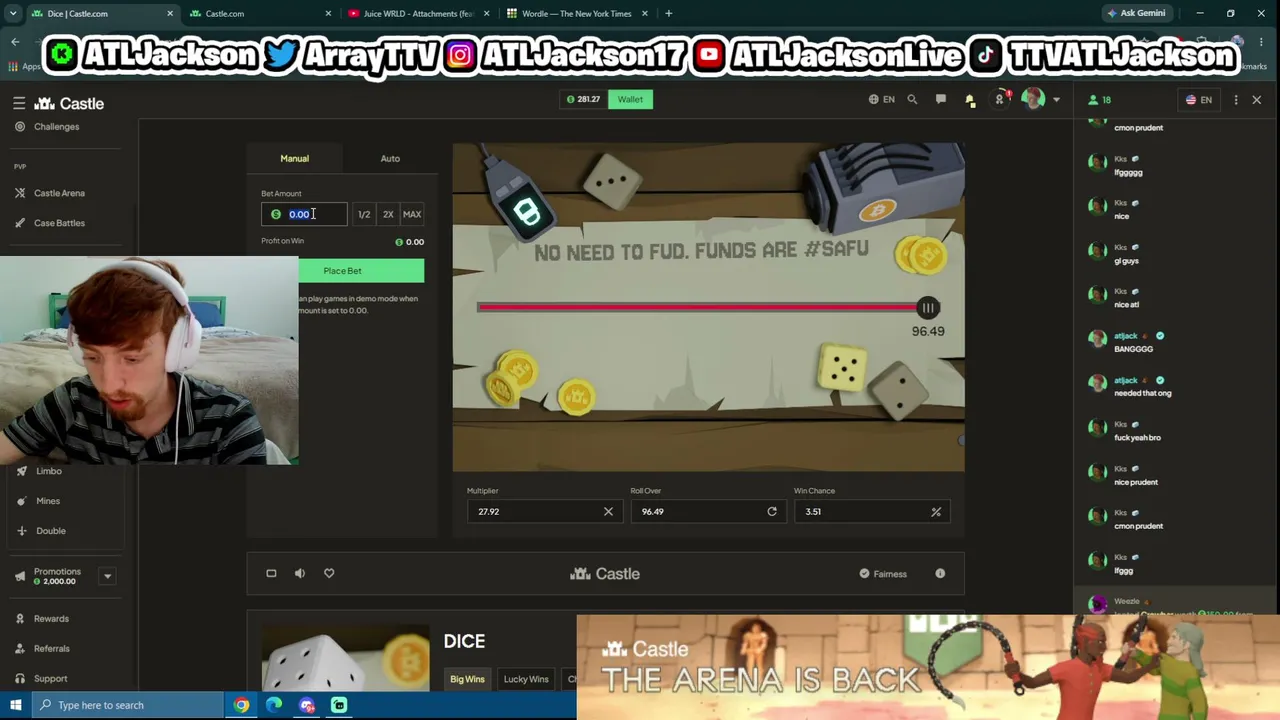Double the bet with 2X button

coord(388,214)
